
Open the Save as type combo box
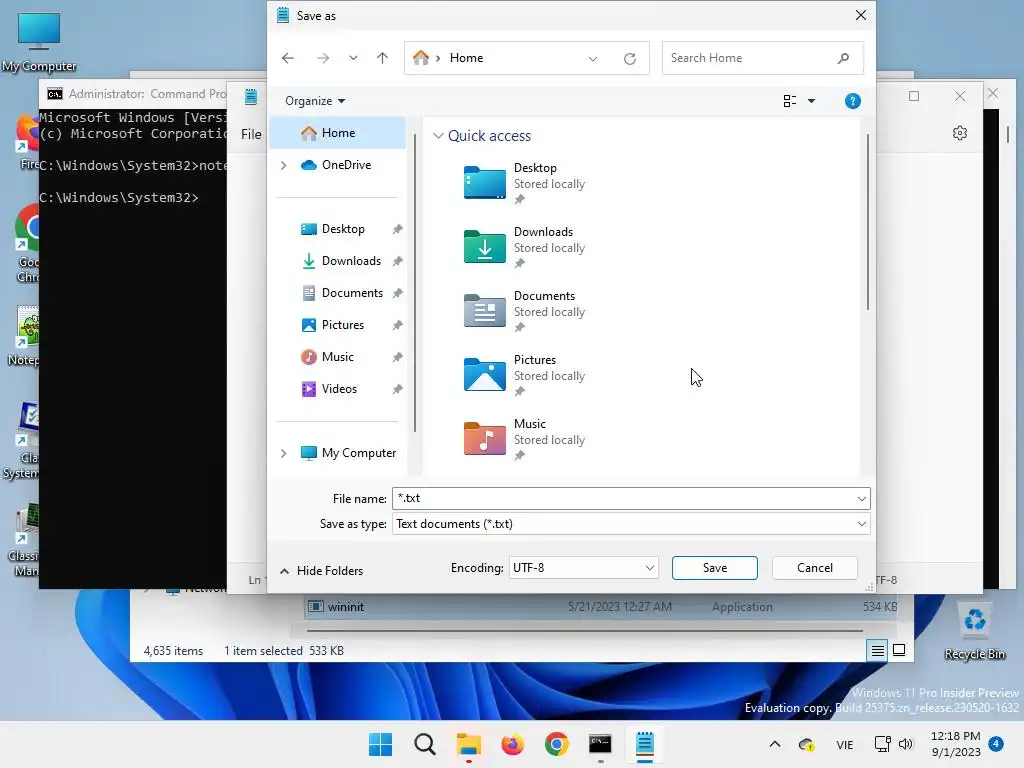631,524
